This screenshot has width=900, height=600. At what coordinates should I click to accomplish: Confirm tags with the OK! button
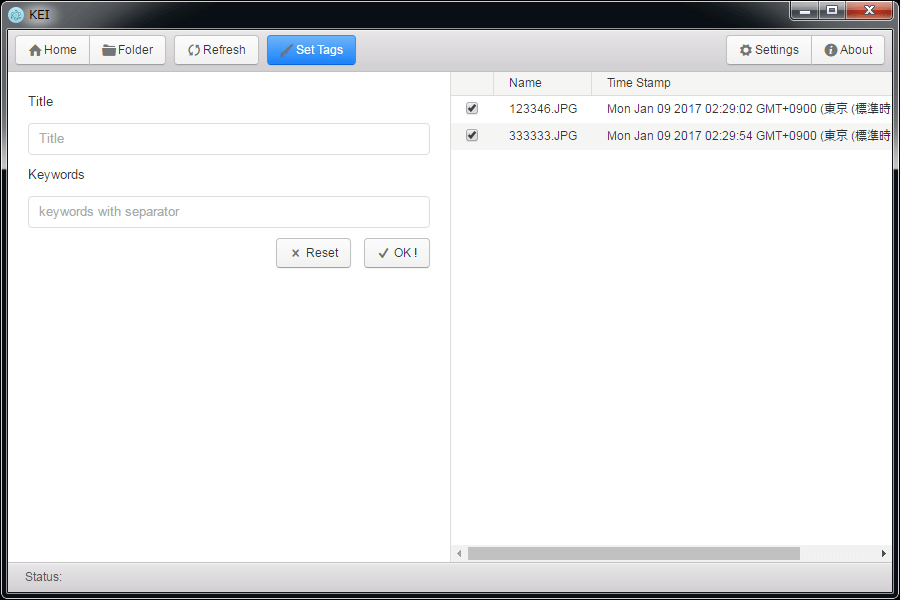coord(397,253)
